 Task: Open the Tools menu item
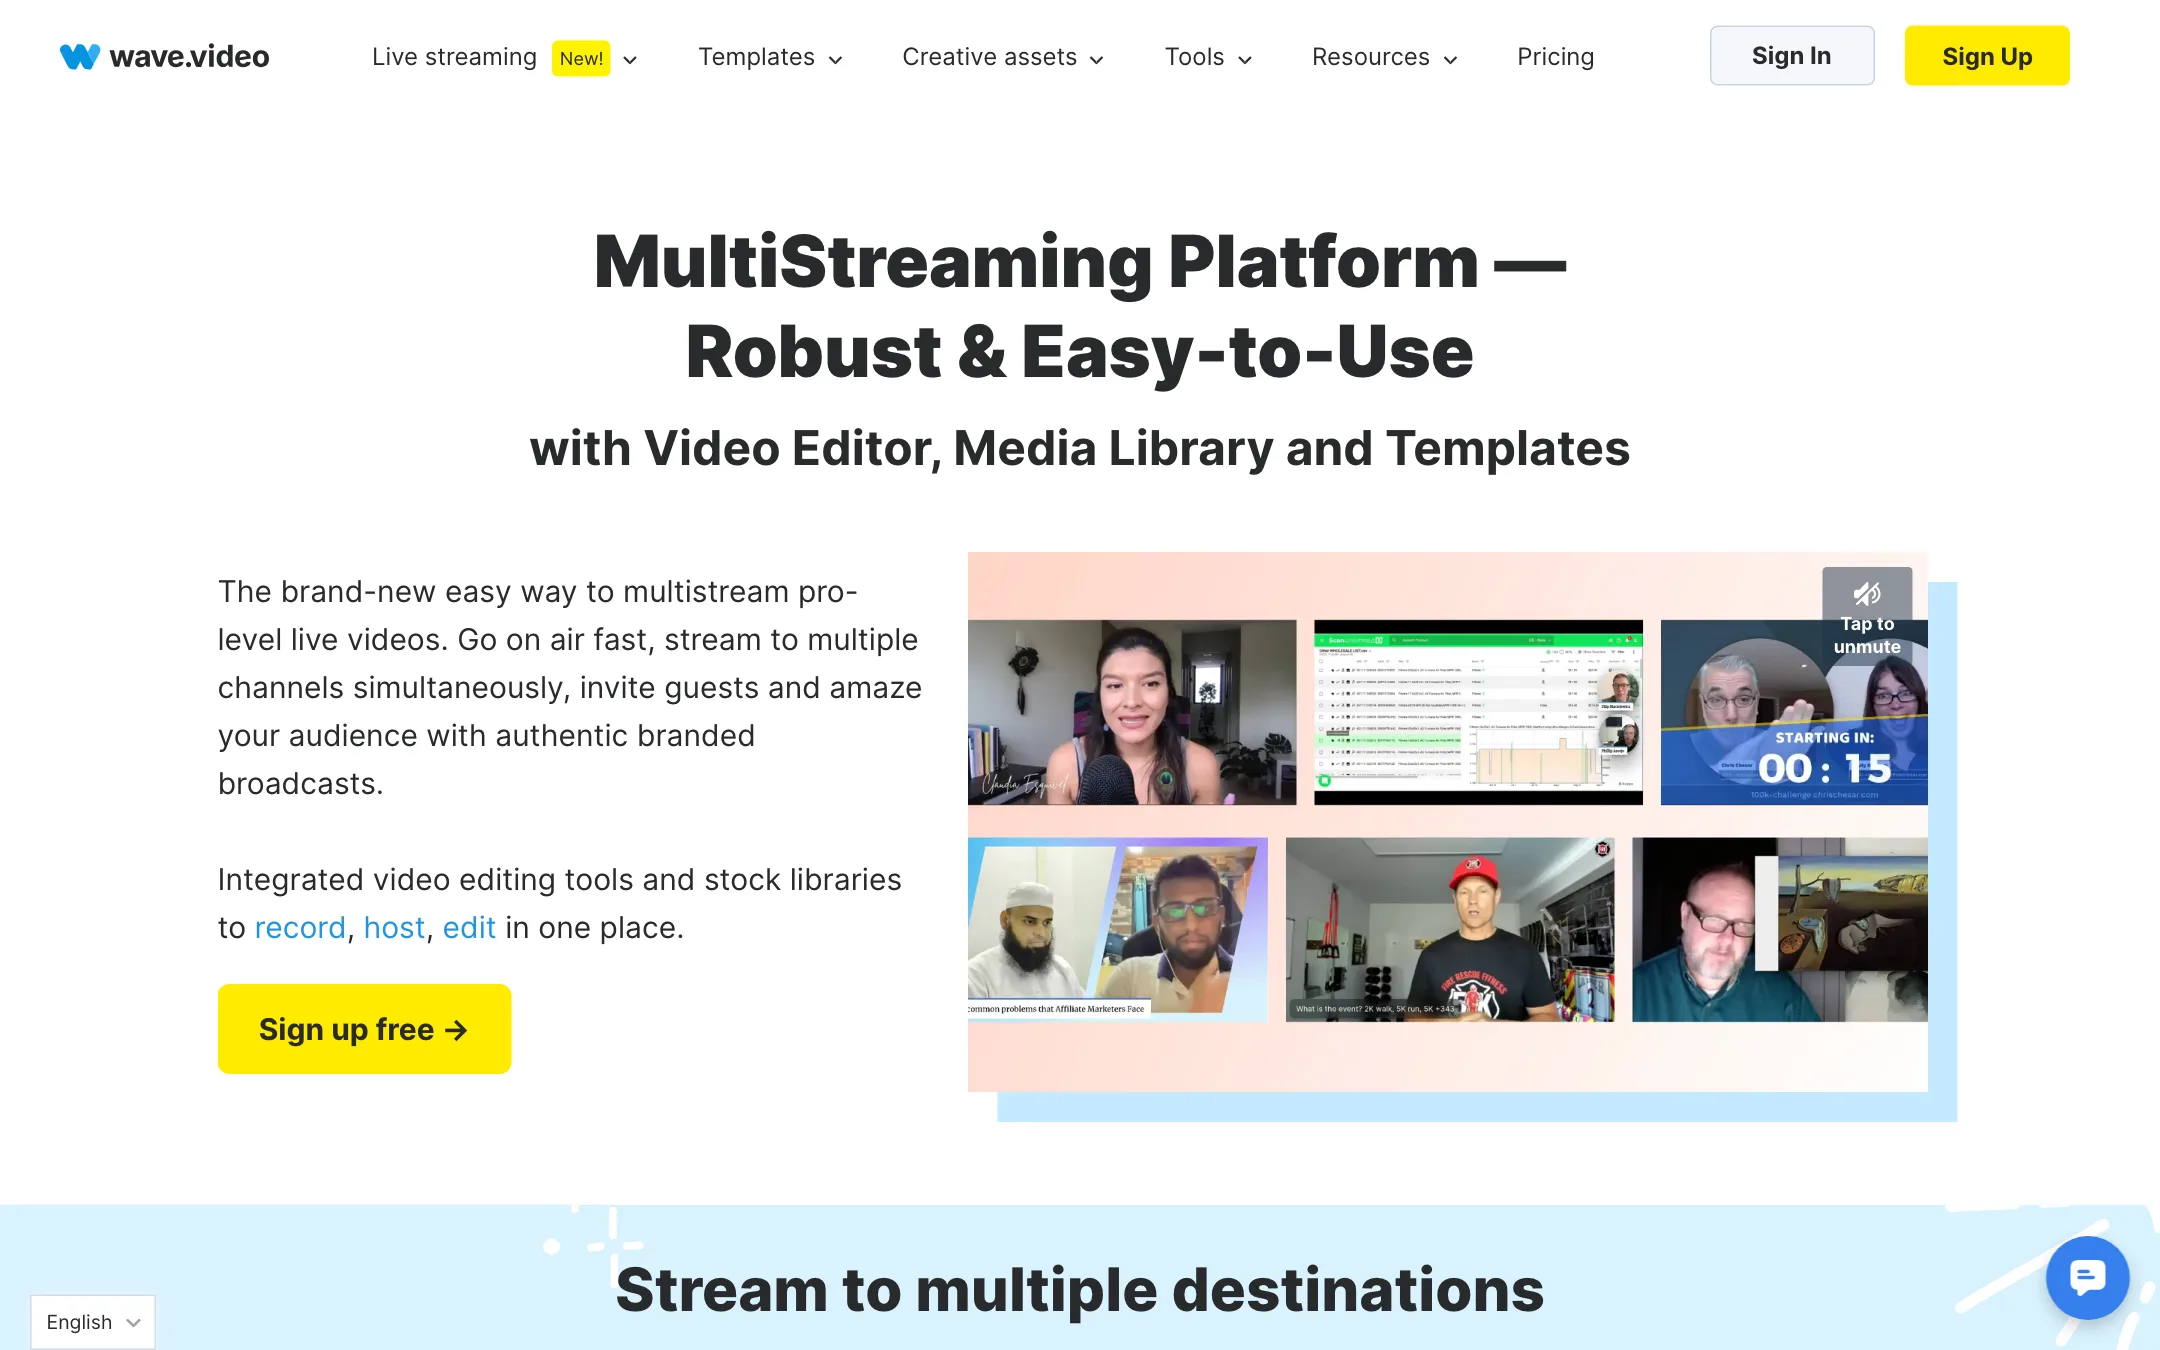point(1194,57)
